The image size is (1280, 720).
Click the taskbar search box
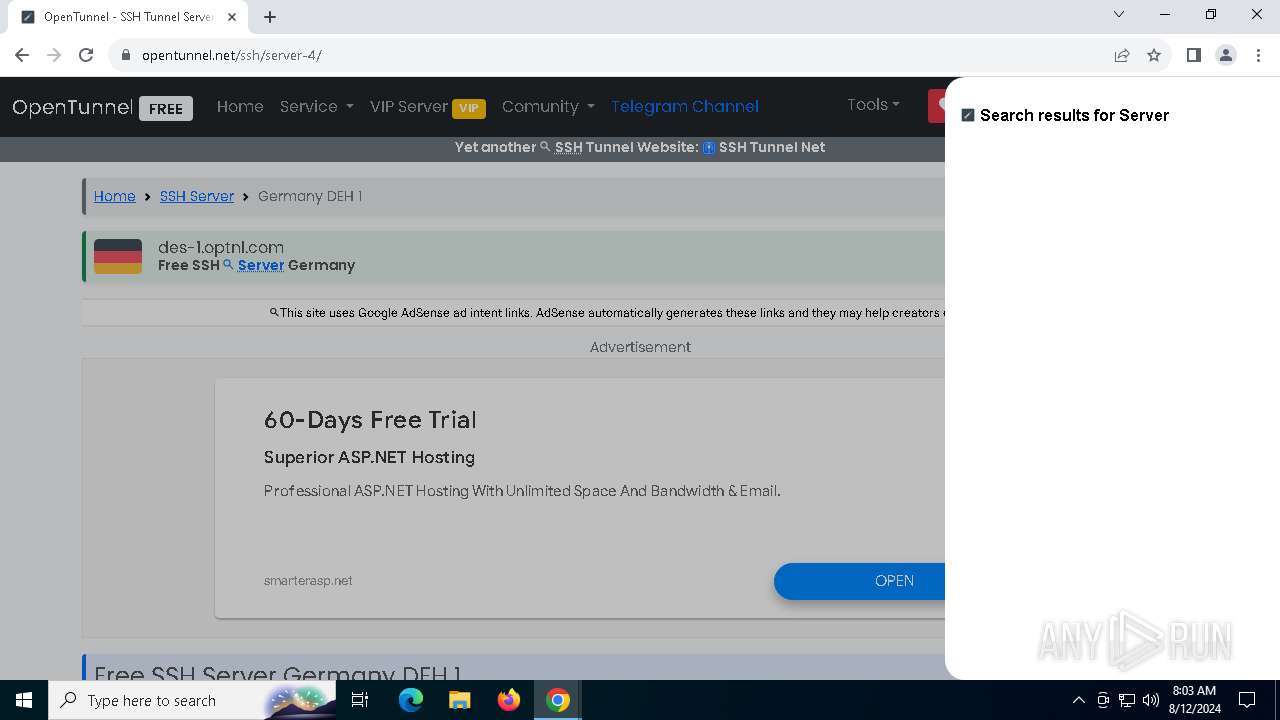[194, 700]
